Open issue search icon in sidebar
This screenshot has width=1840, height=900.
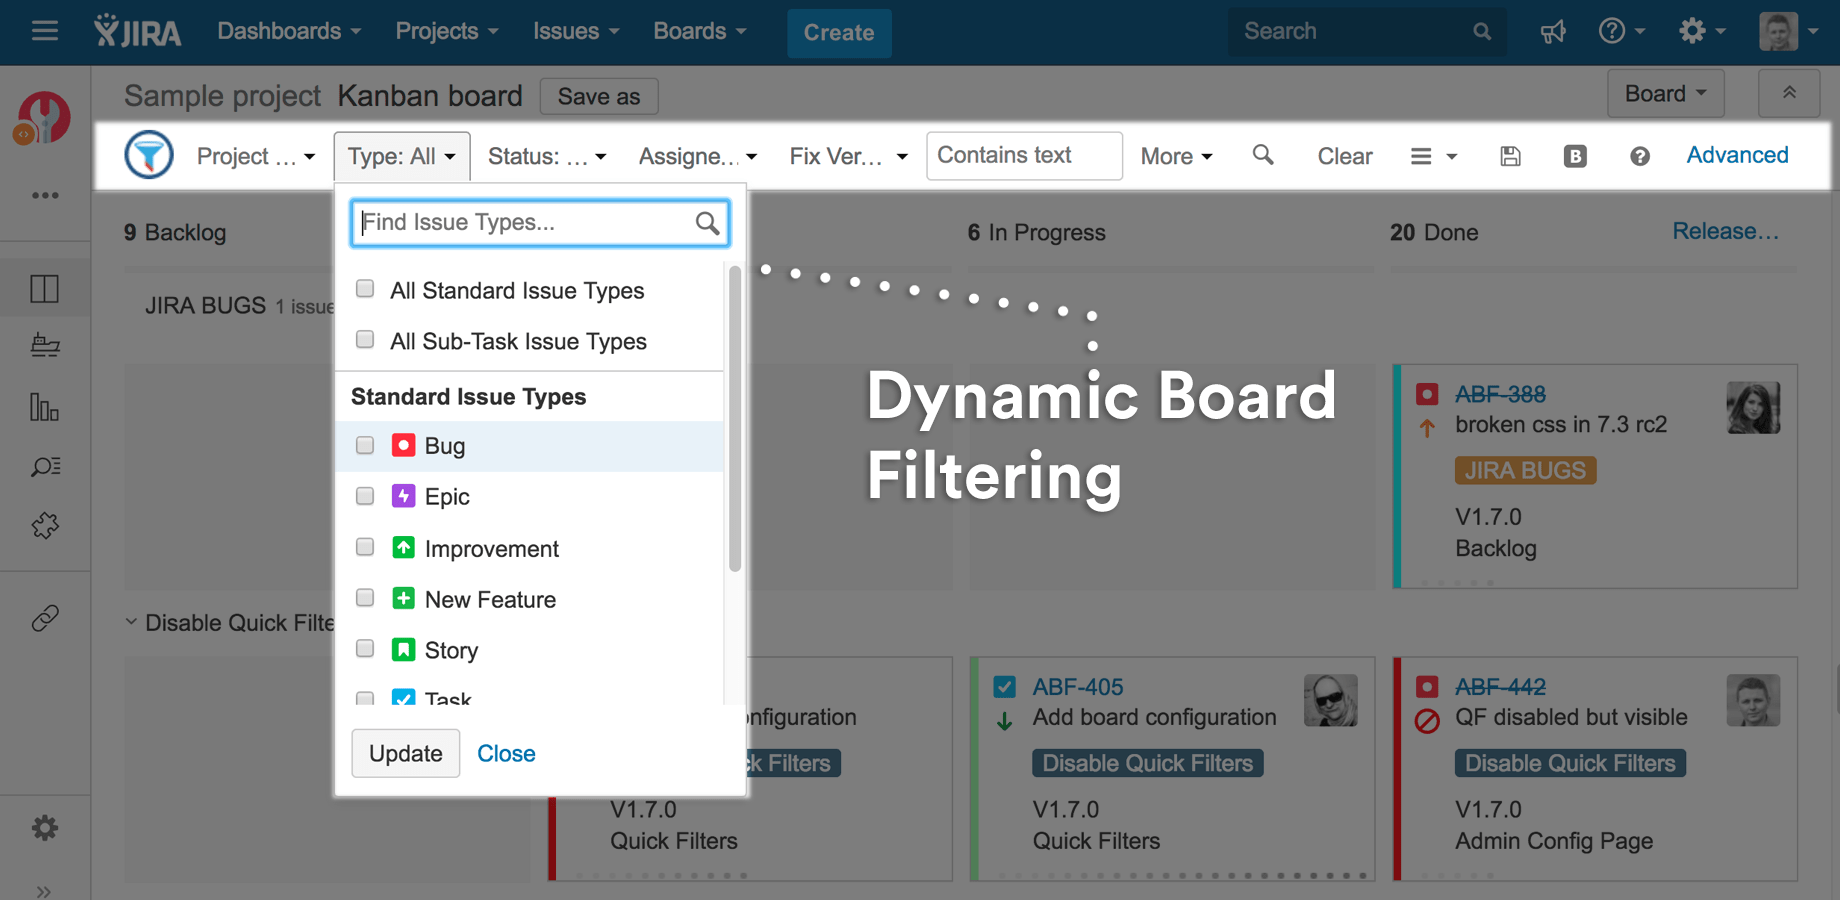[x=44, y=466]
